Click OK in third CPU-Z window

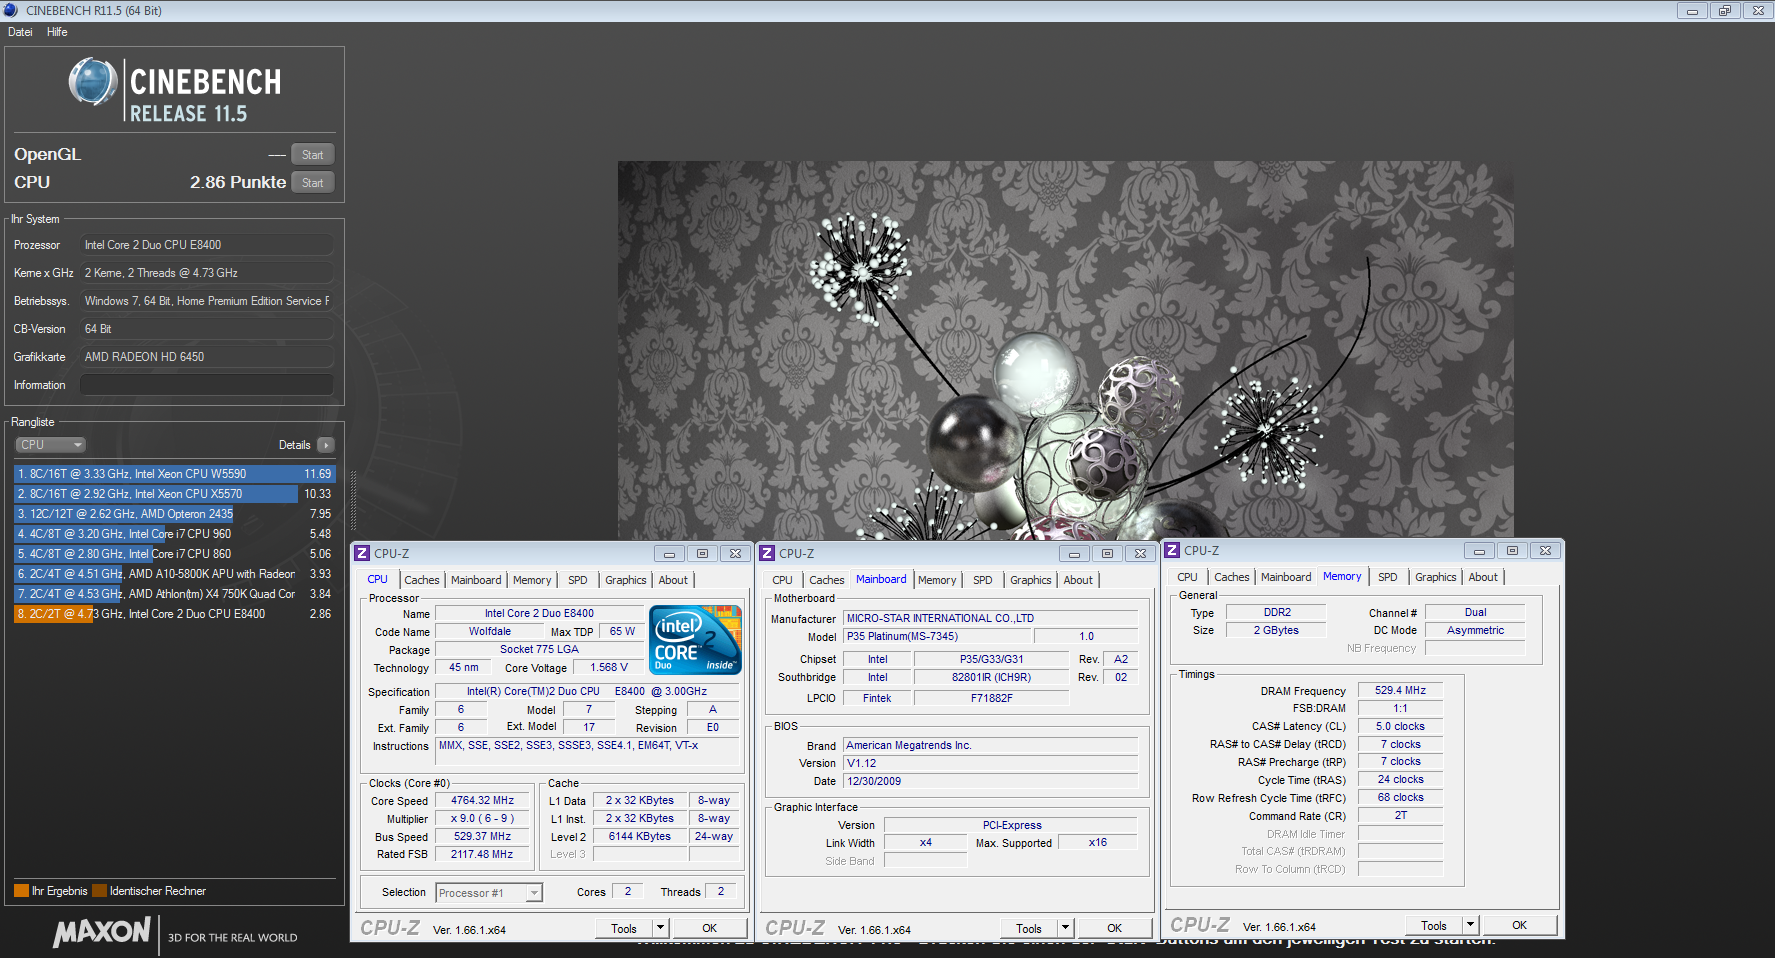[1520, 926]
